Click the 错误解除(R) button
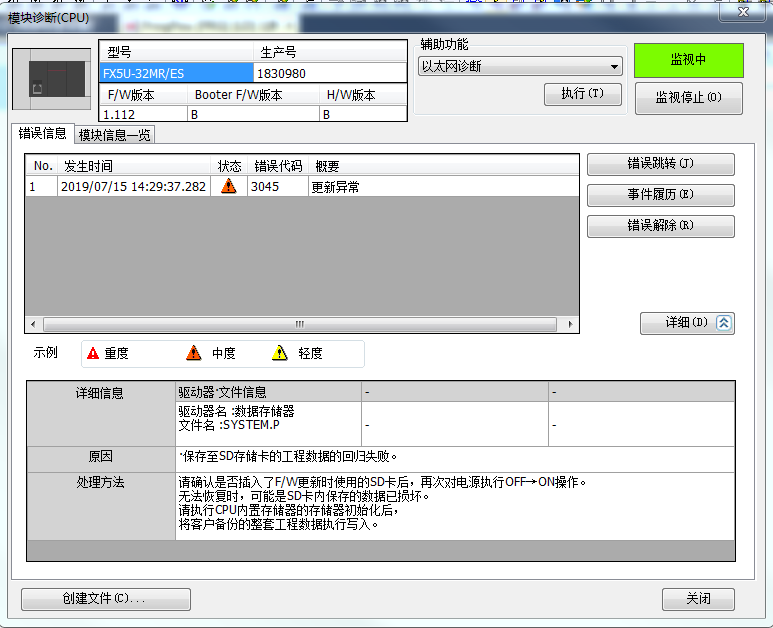The width and height of the screenshot is (773, 628). (660, 226)
